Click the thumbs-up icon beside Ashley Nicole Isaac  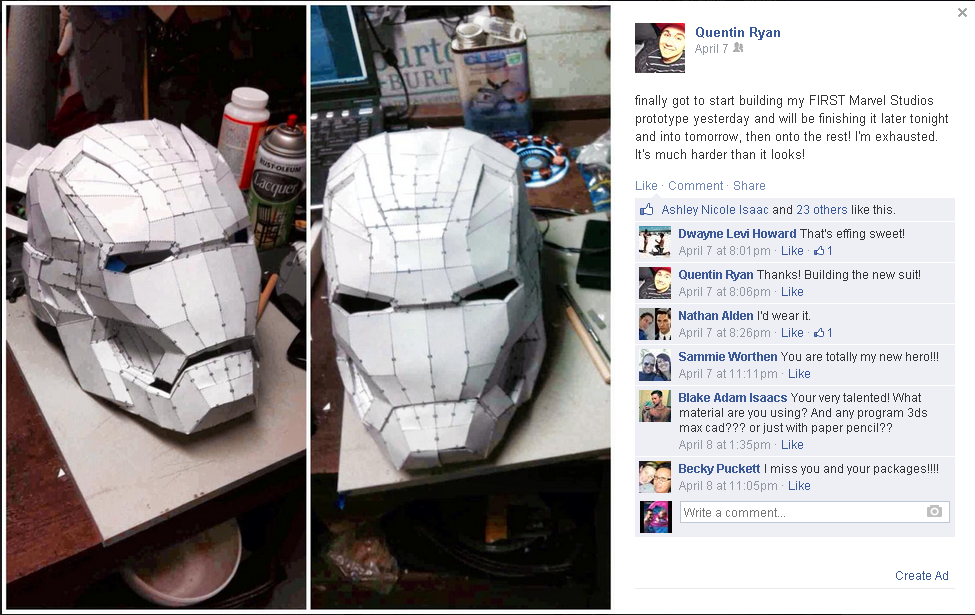click(647, 210)
